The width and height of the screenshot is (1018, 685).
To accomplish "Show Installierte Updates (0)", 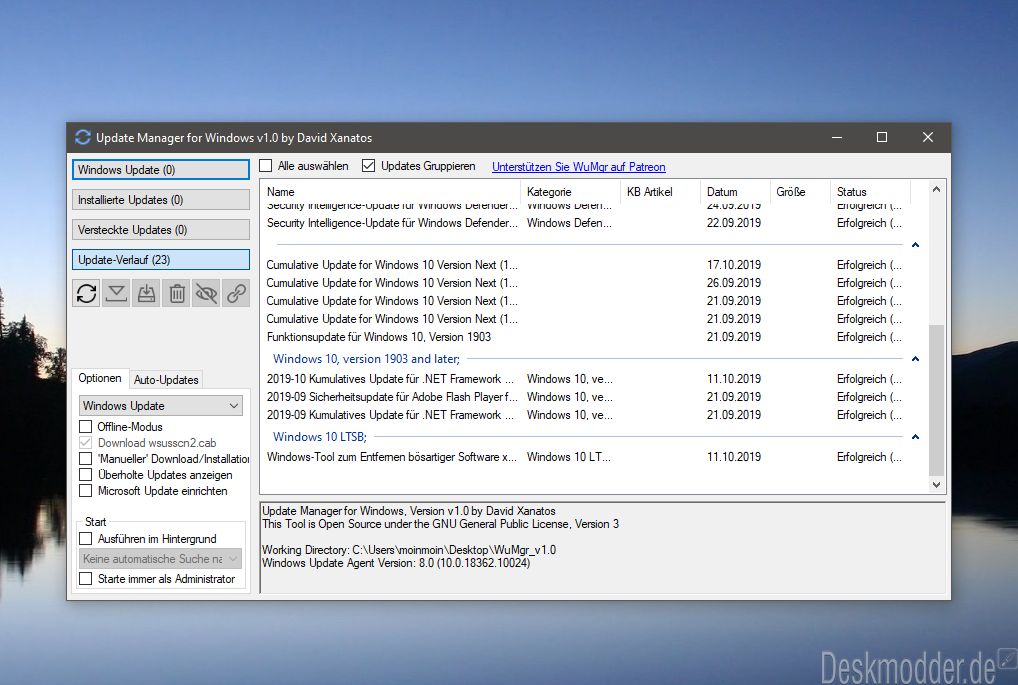I will pyautogui.click(x=160, y=200).
